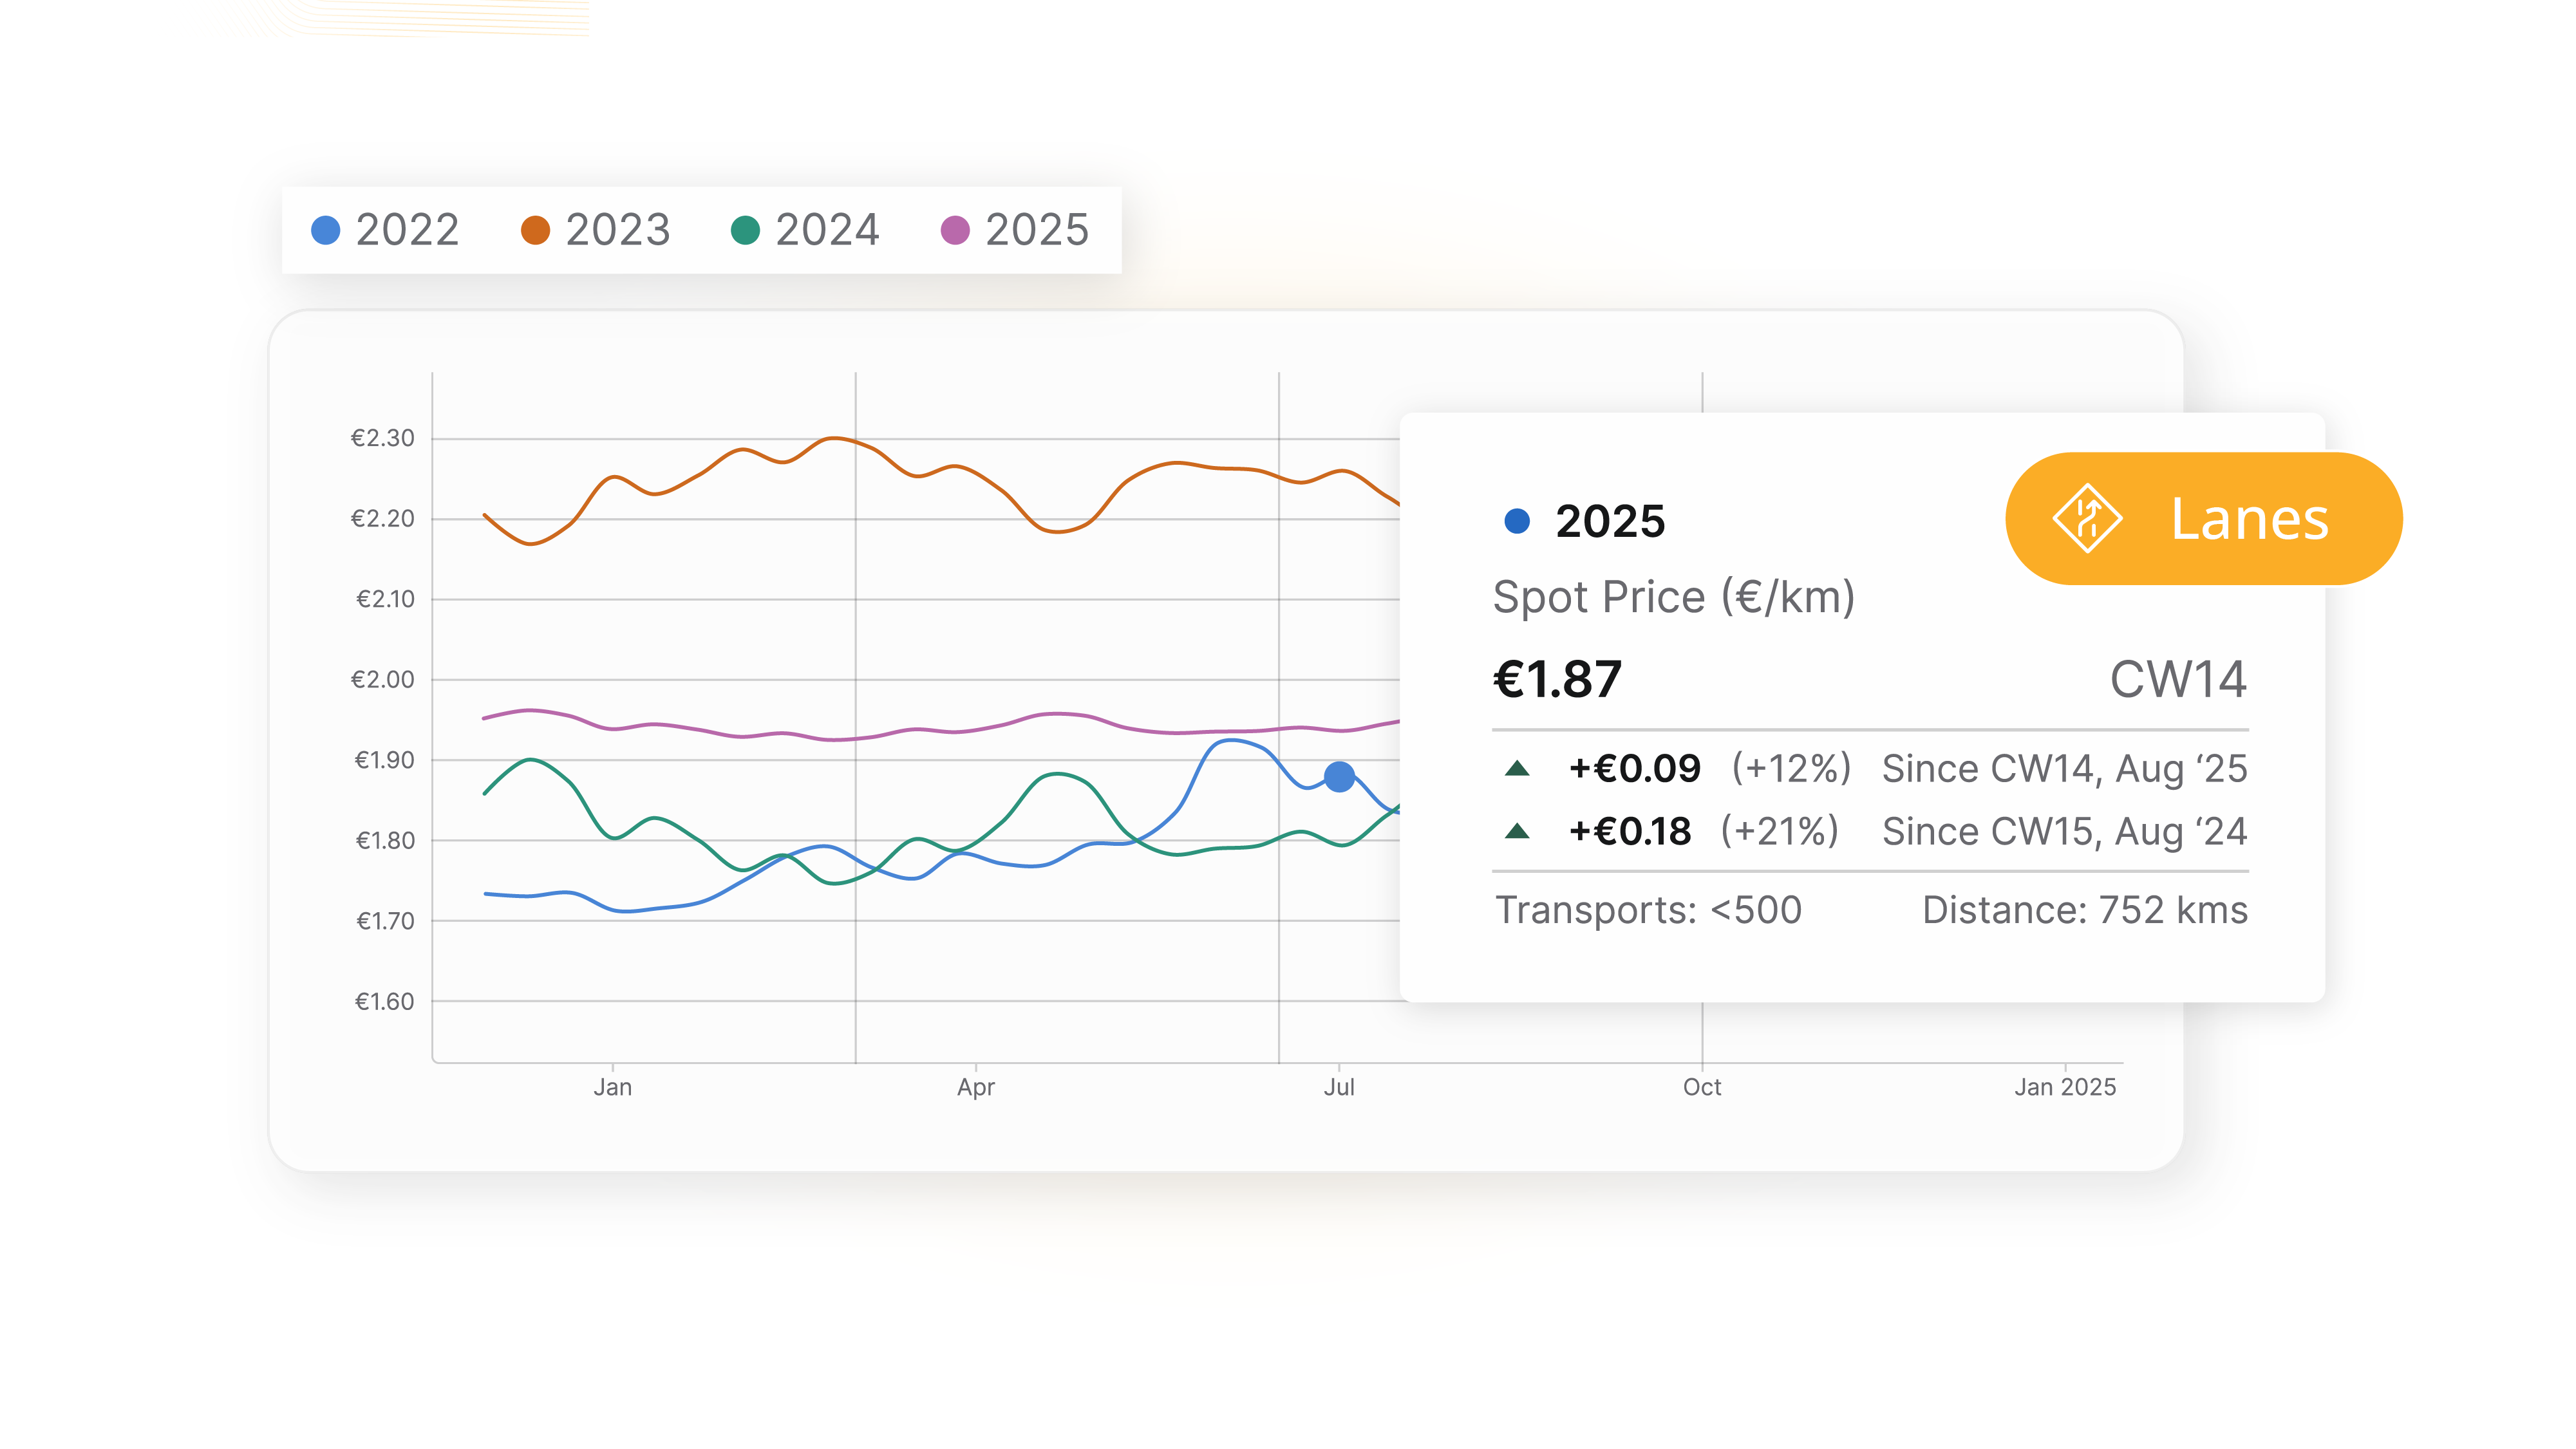This screenshot has width=2576, height=1449.
Task: Click the 2025 purple legend dot
Action: [955, 230]
